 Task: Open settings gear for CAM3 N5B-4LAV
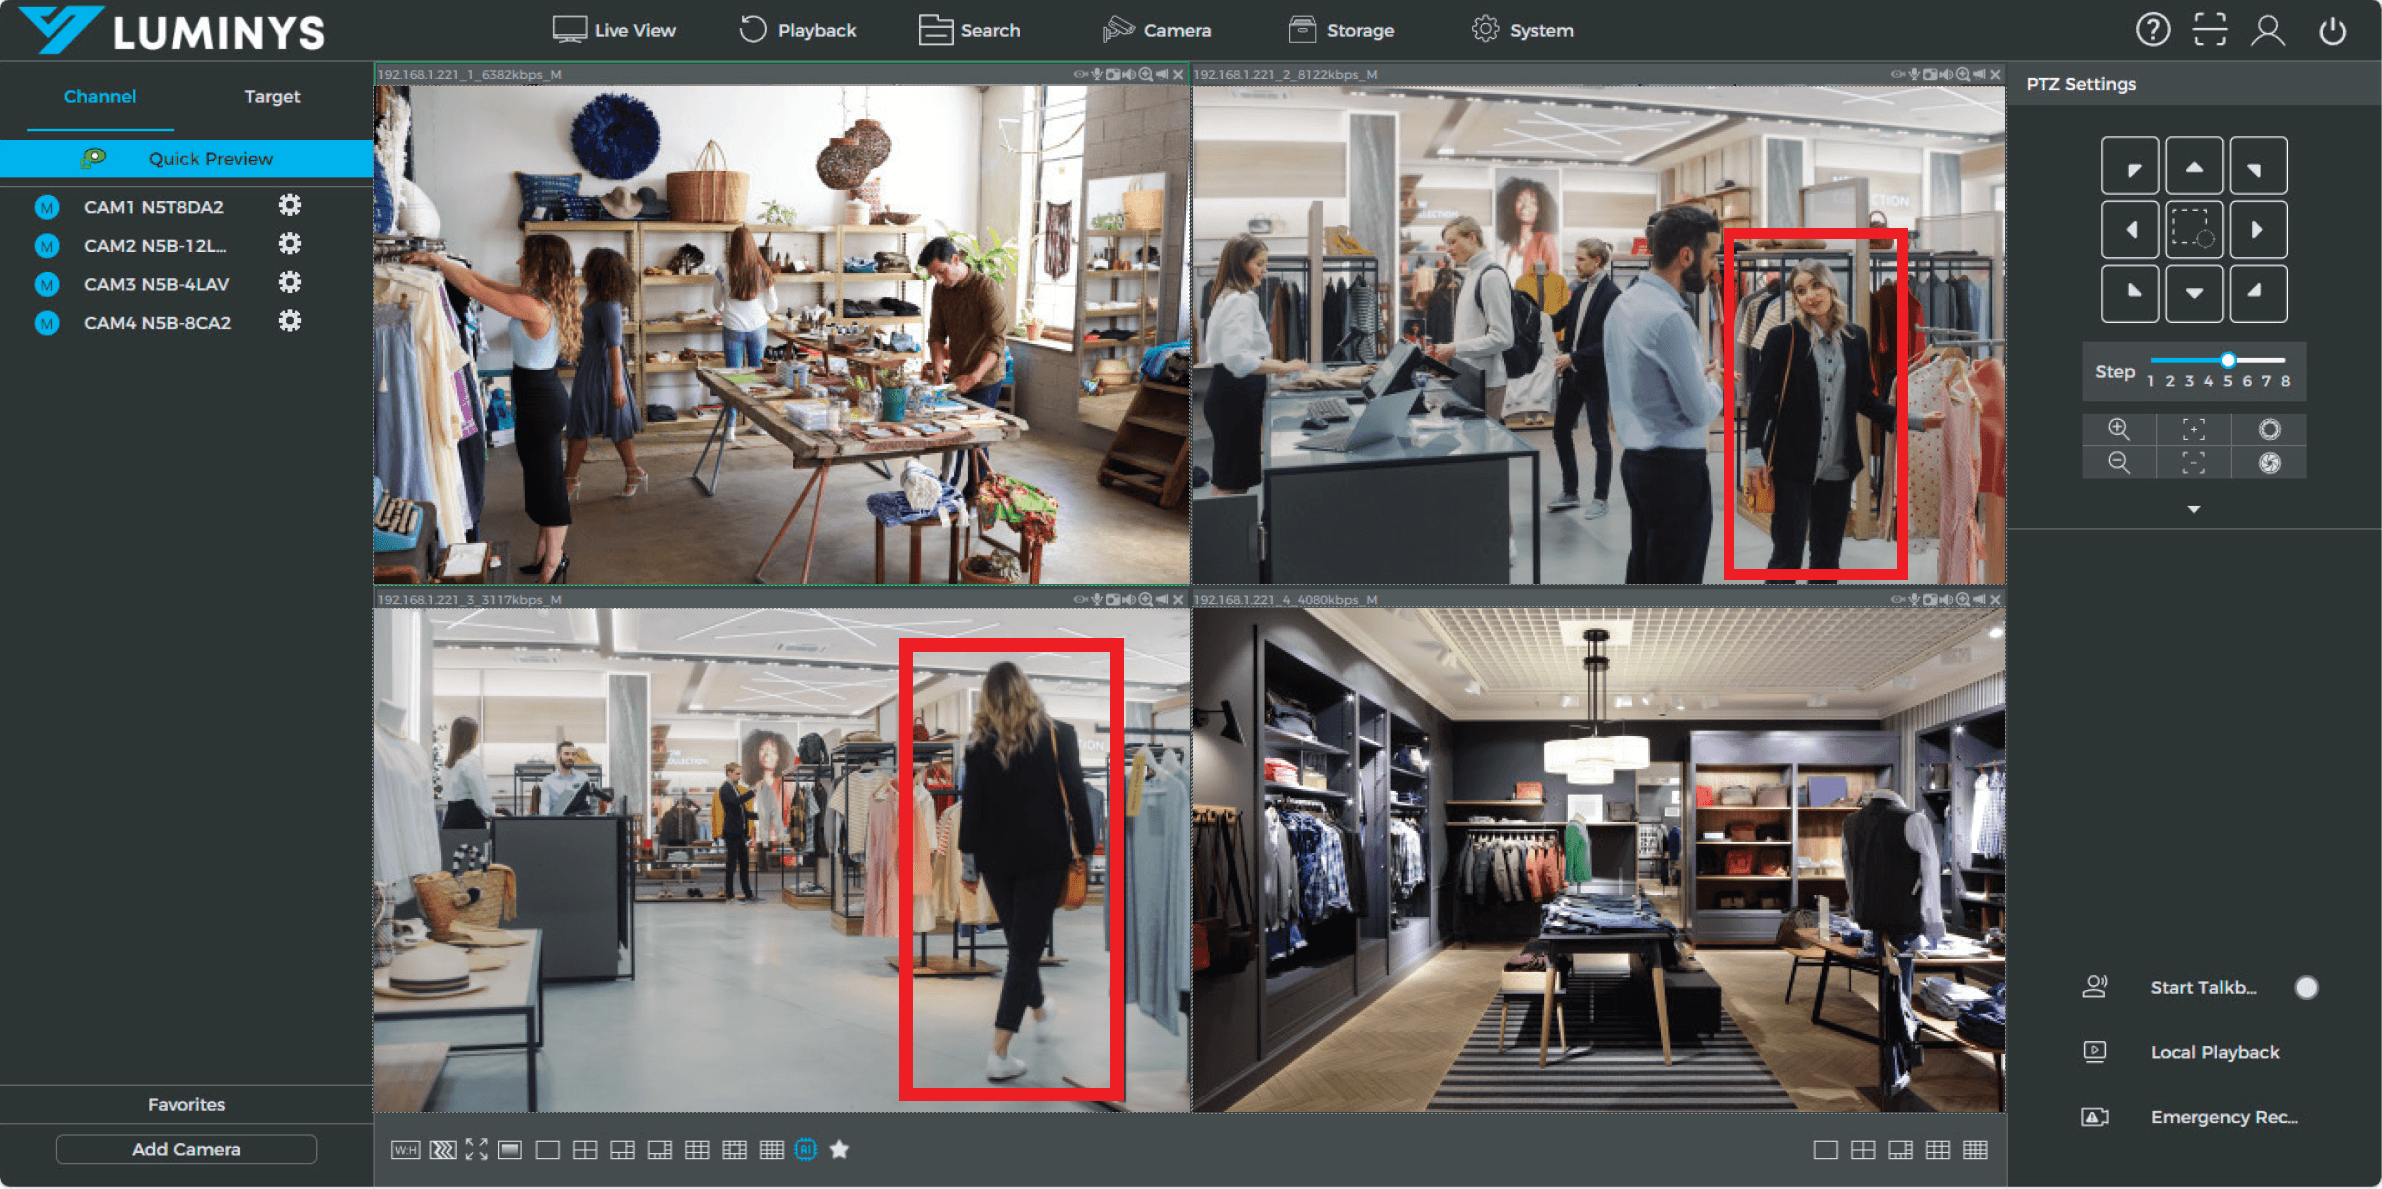tap(289, 283)
